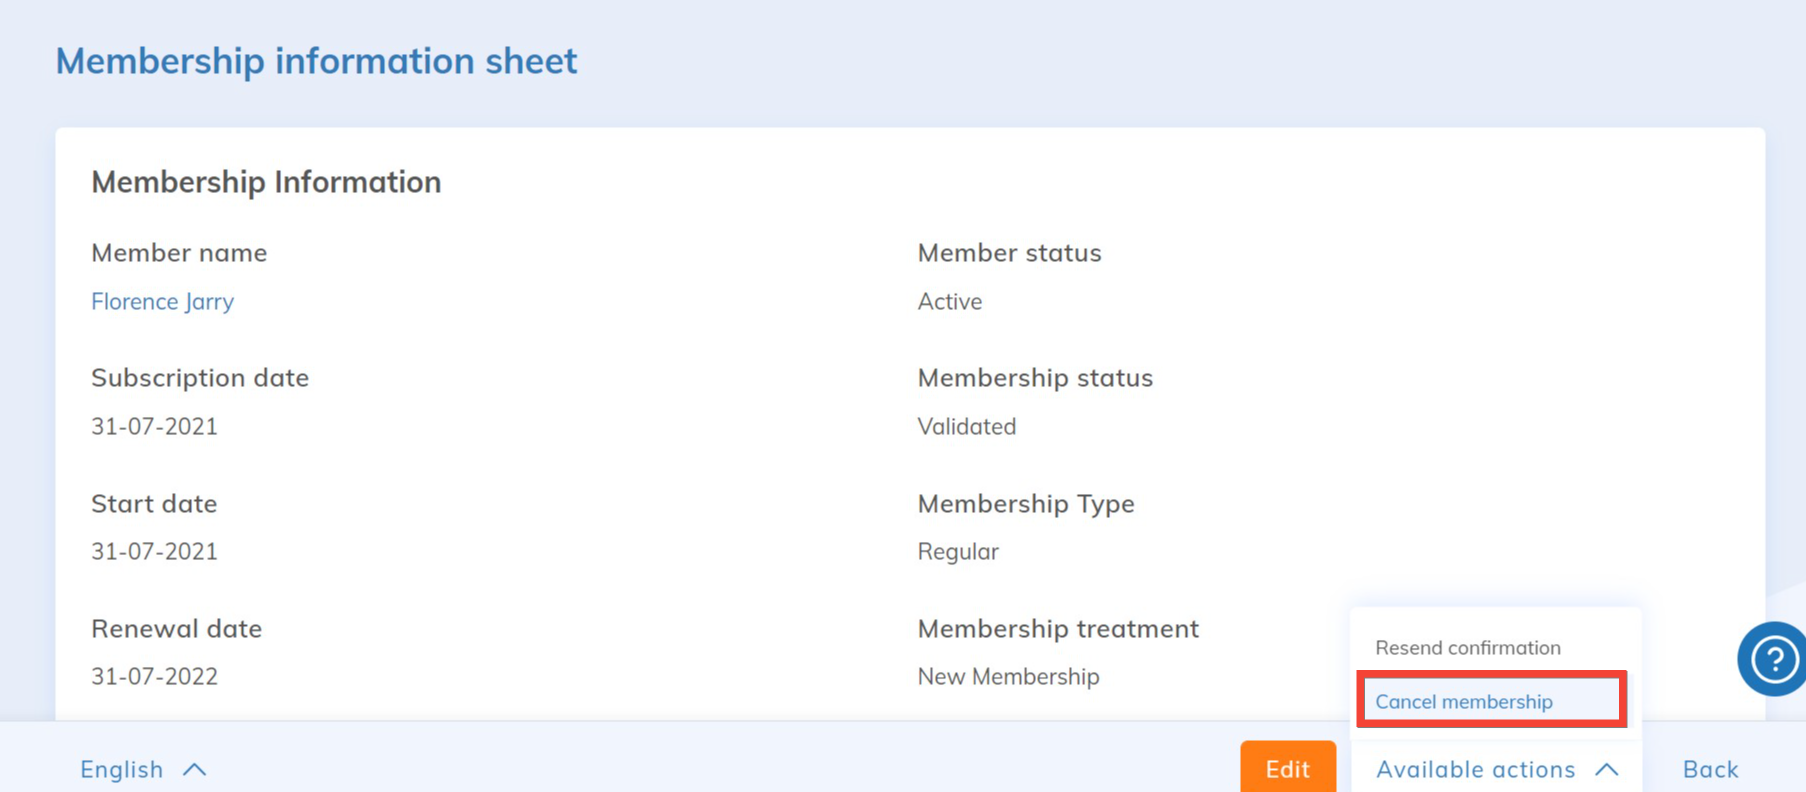Go back using the Back link
1806x792 pixels.
click(x=1710, y=769)
